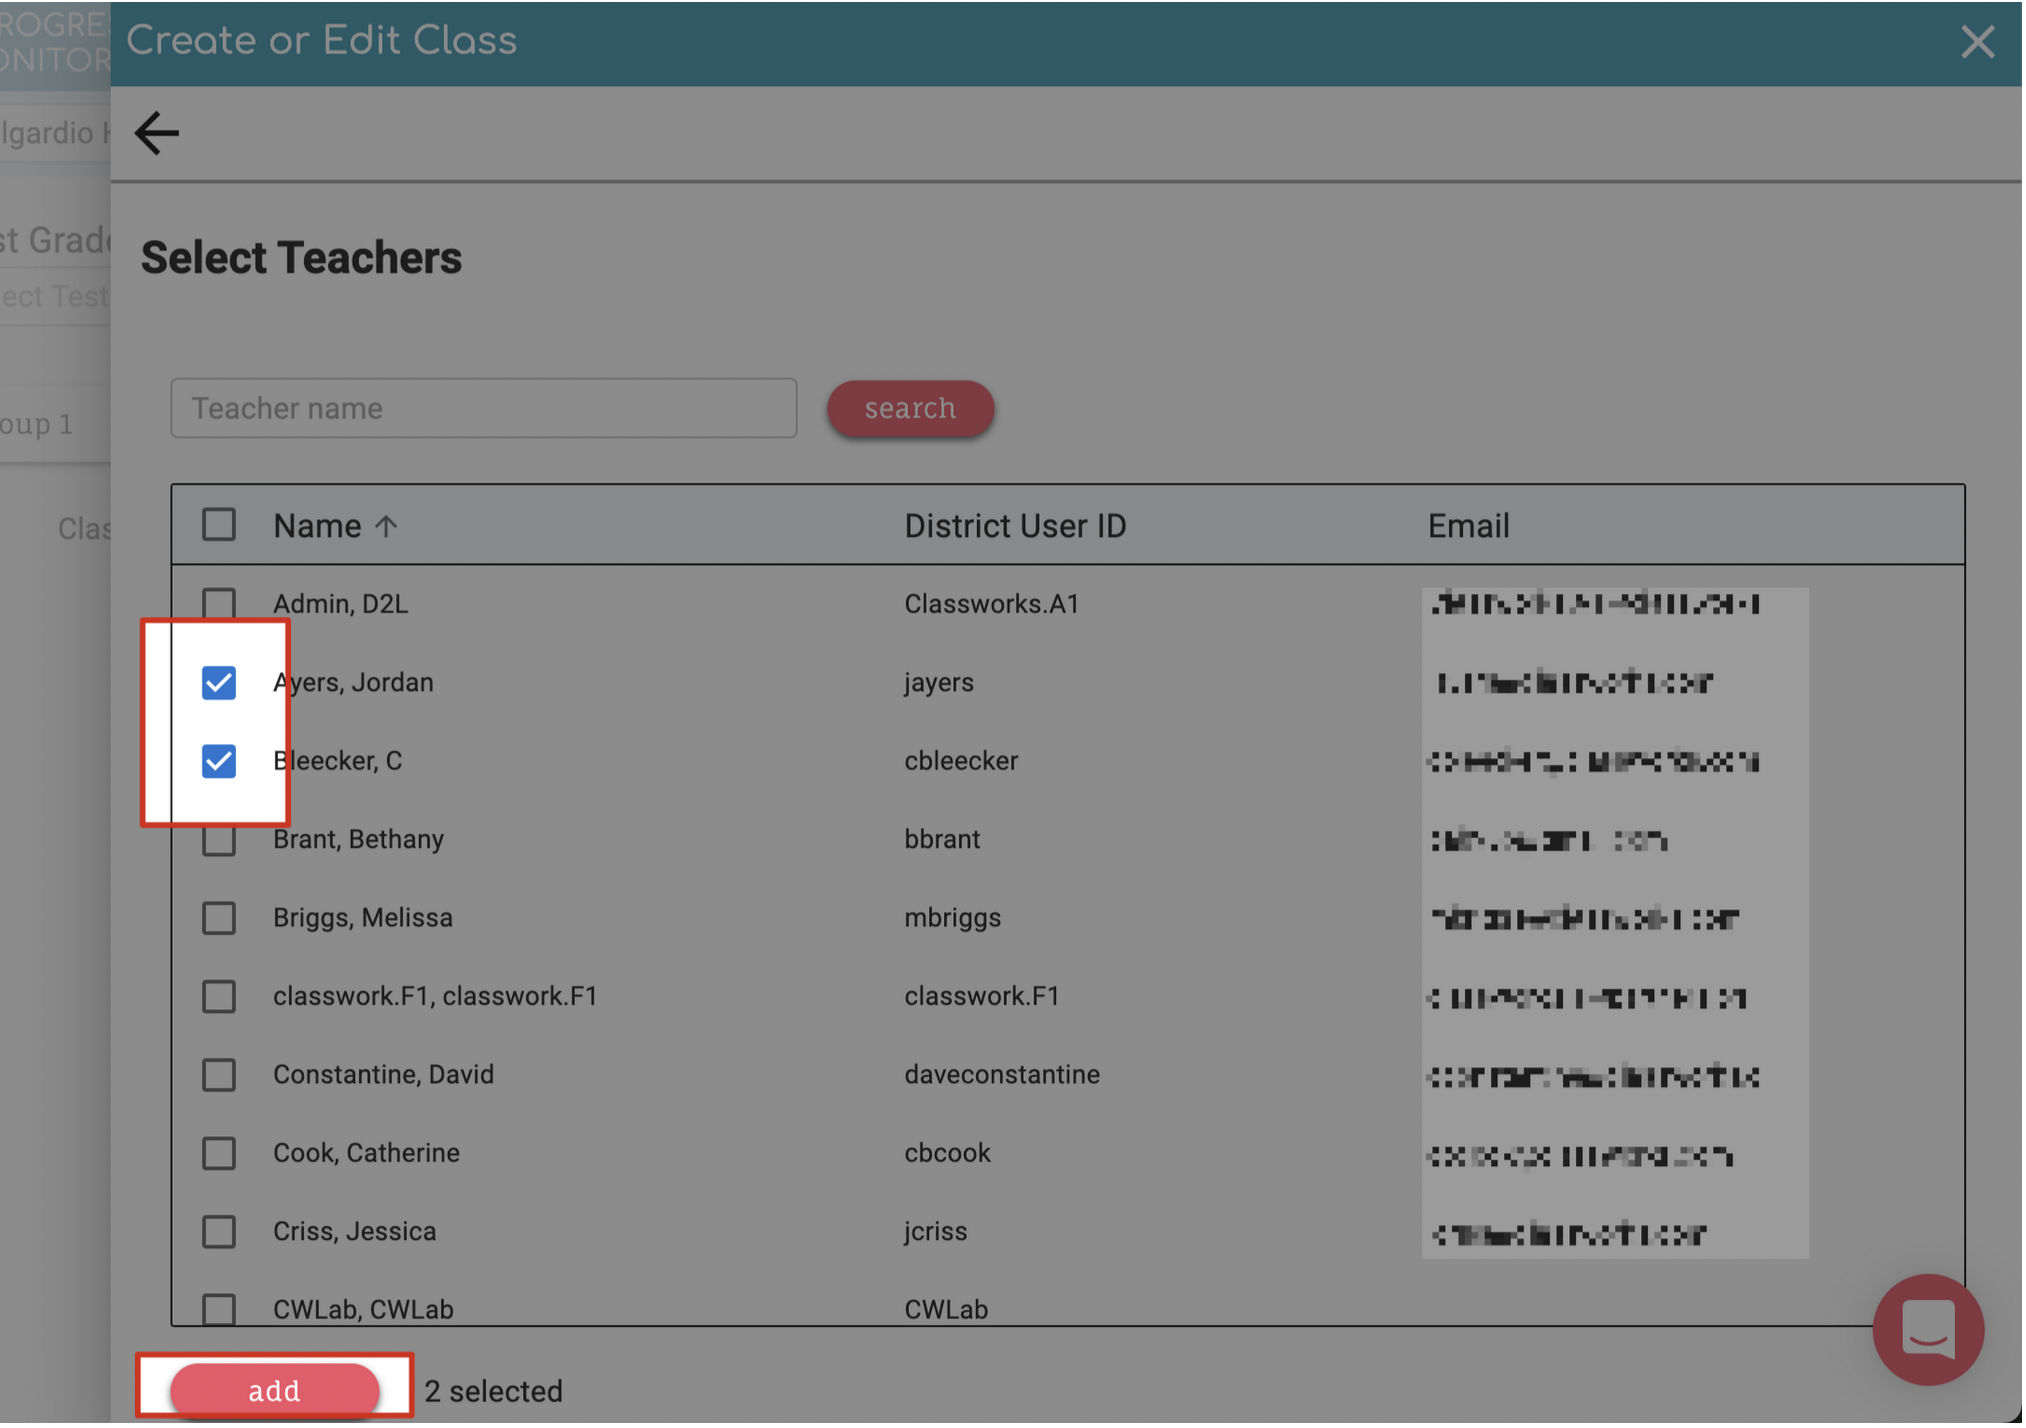Uncheck Ayers, Jordan checkbox
The width and height of the screenshot is (2026, 1428).
[x=219, y=684]
